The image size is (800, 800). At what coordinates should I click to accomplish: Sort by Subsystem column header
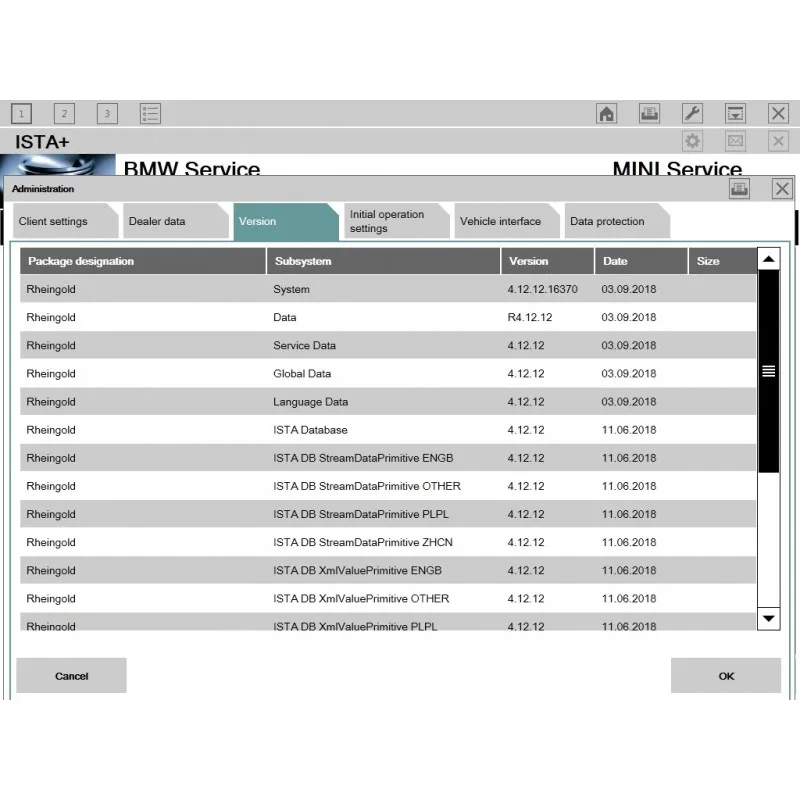pyautogui.click(x=383, y=261)
